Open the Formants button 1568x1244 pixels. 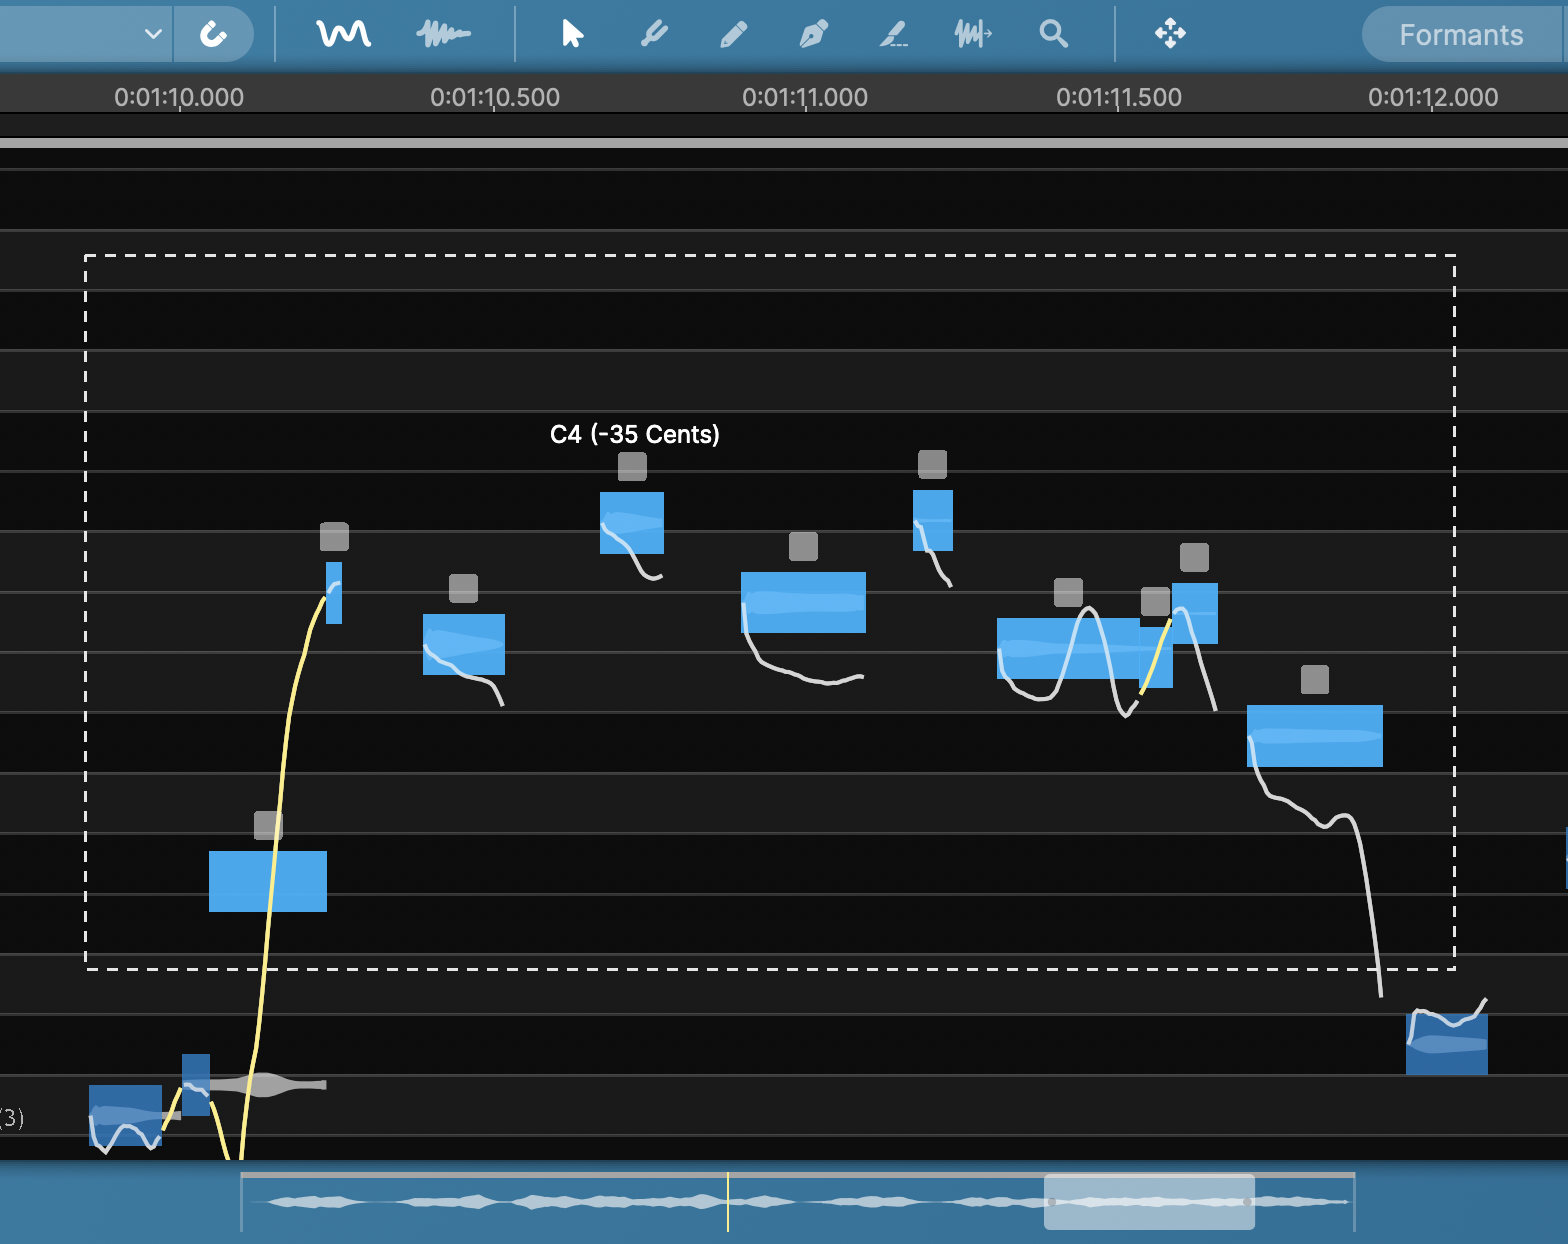coord(1460,35)
